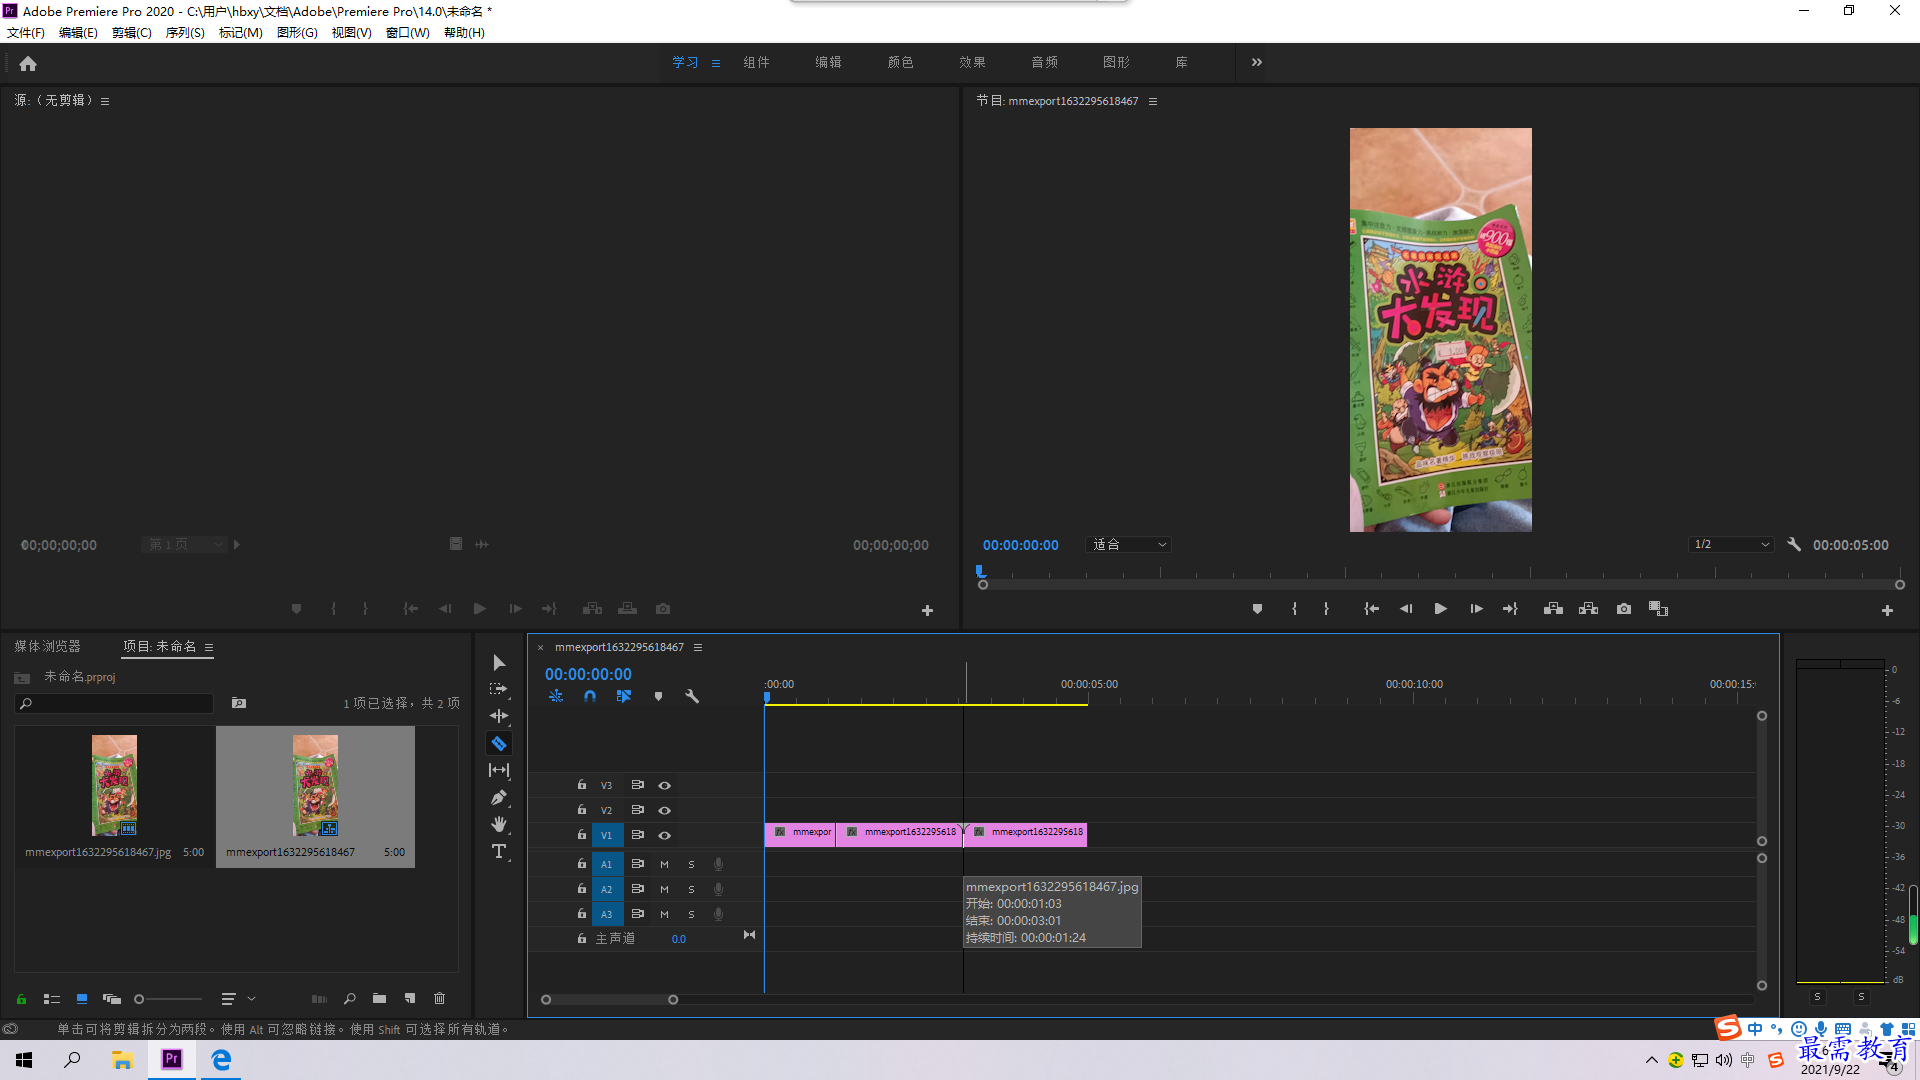Mute audio track A1

click(x=664, y=864)
